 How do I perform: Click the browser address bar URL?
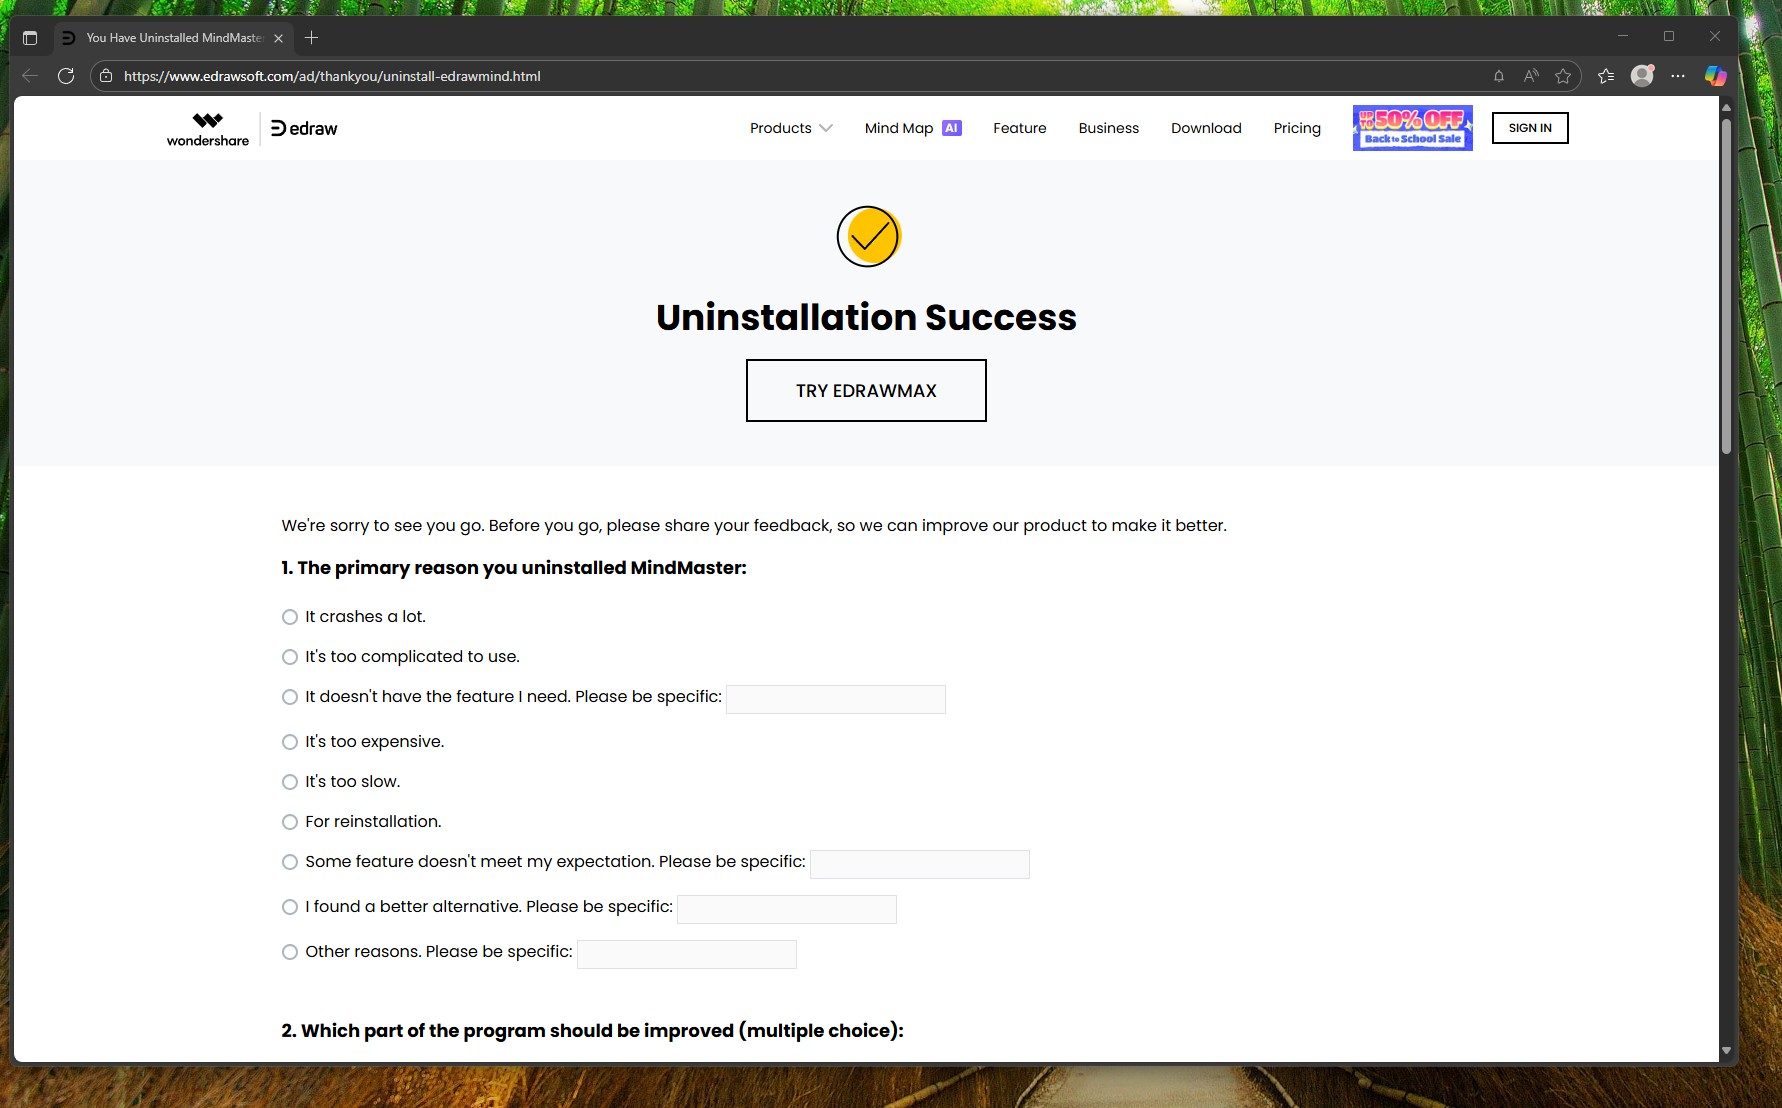point(332,76)
